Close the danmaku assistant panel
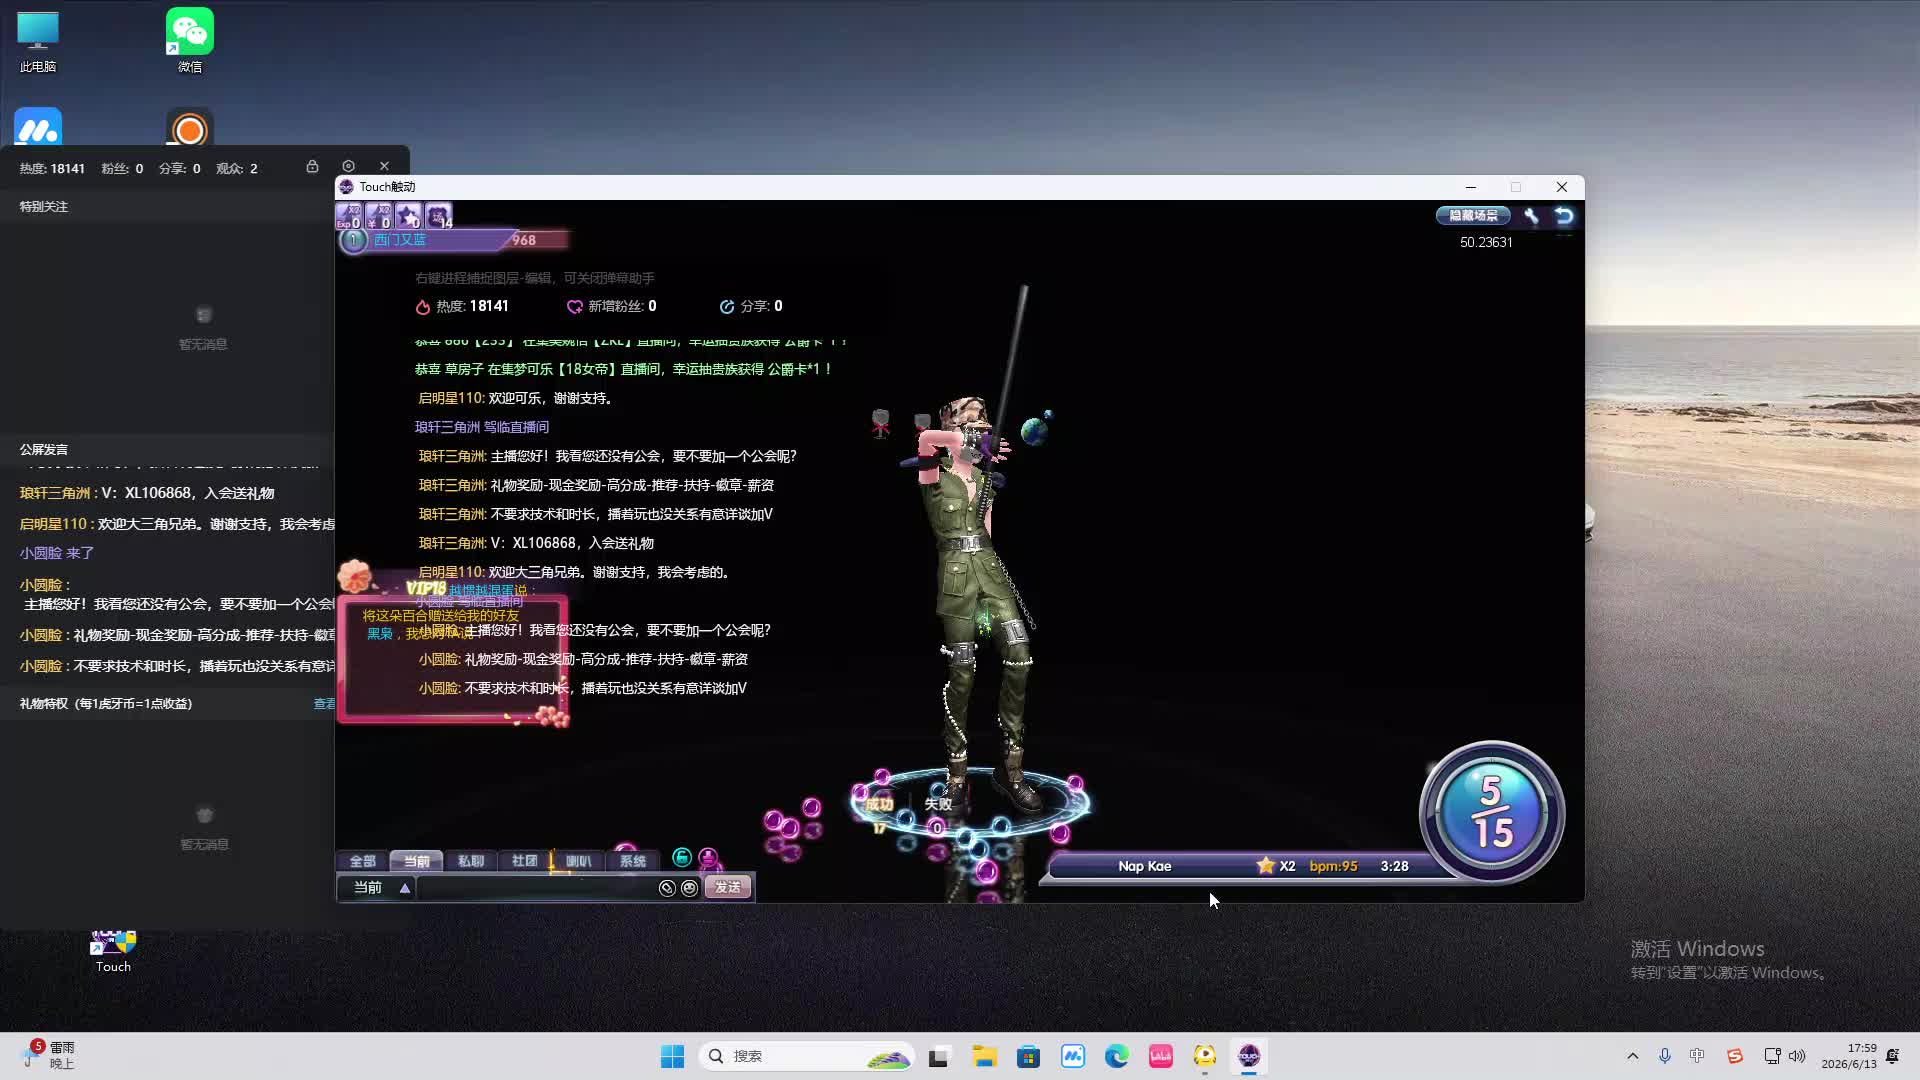This screenshot has height=1080, width=1920. click(384, 166)
